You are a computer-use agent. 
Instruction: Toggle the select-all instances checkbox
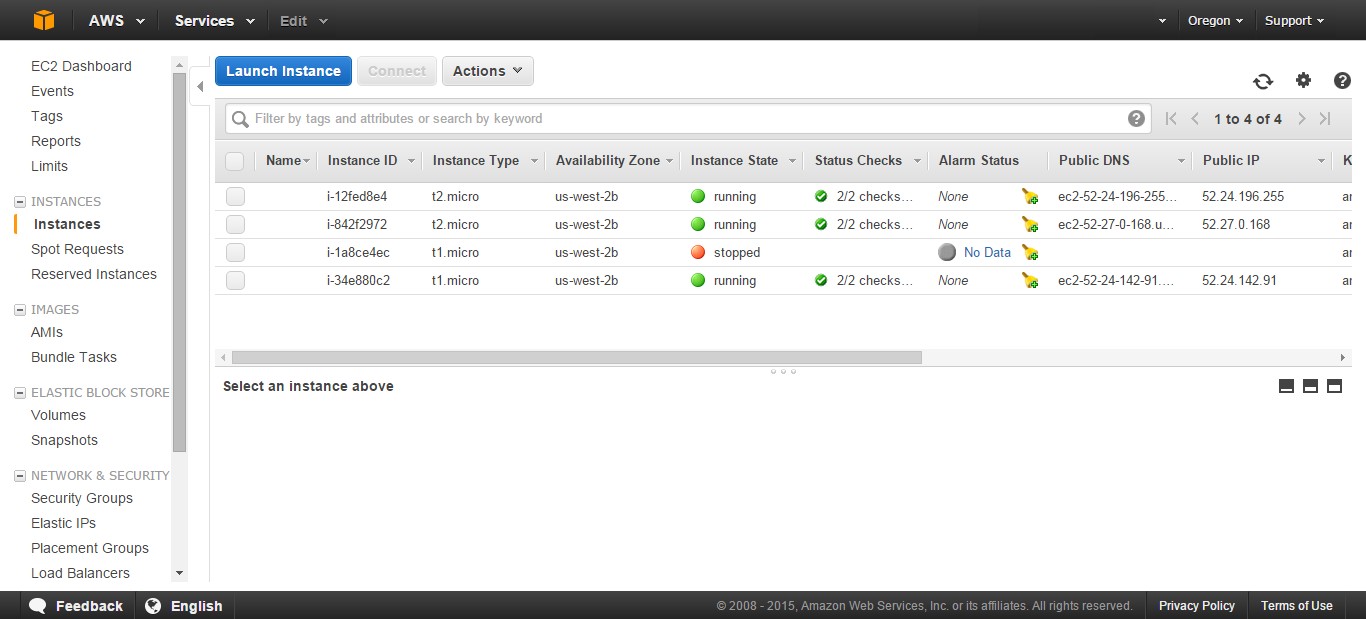point(235,161)
